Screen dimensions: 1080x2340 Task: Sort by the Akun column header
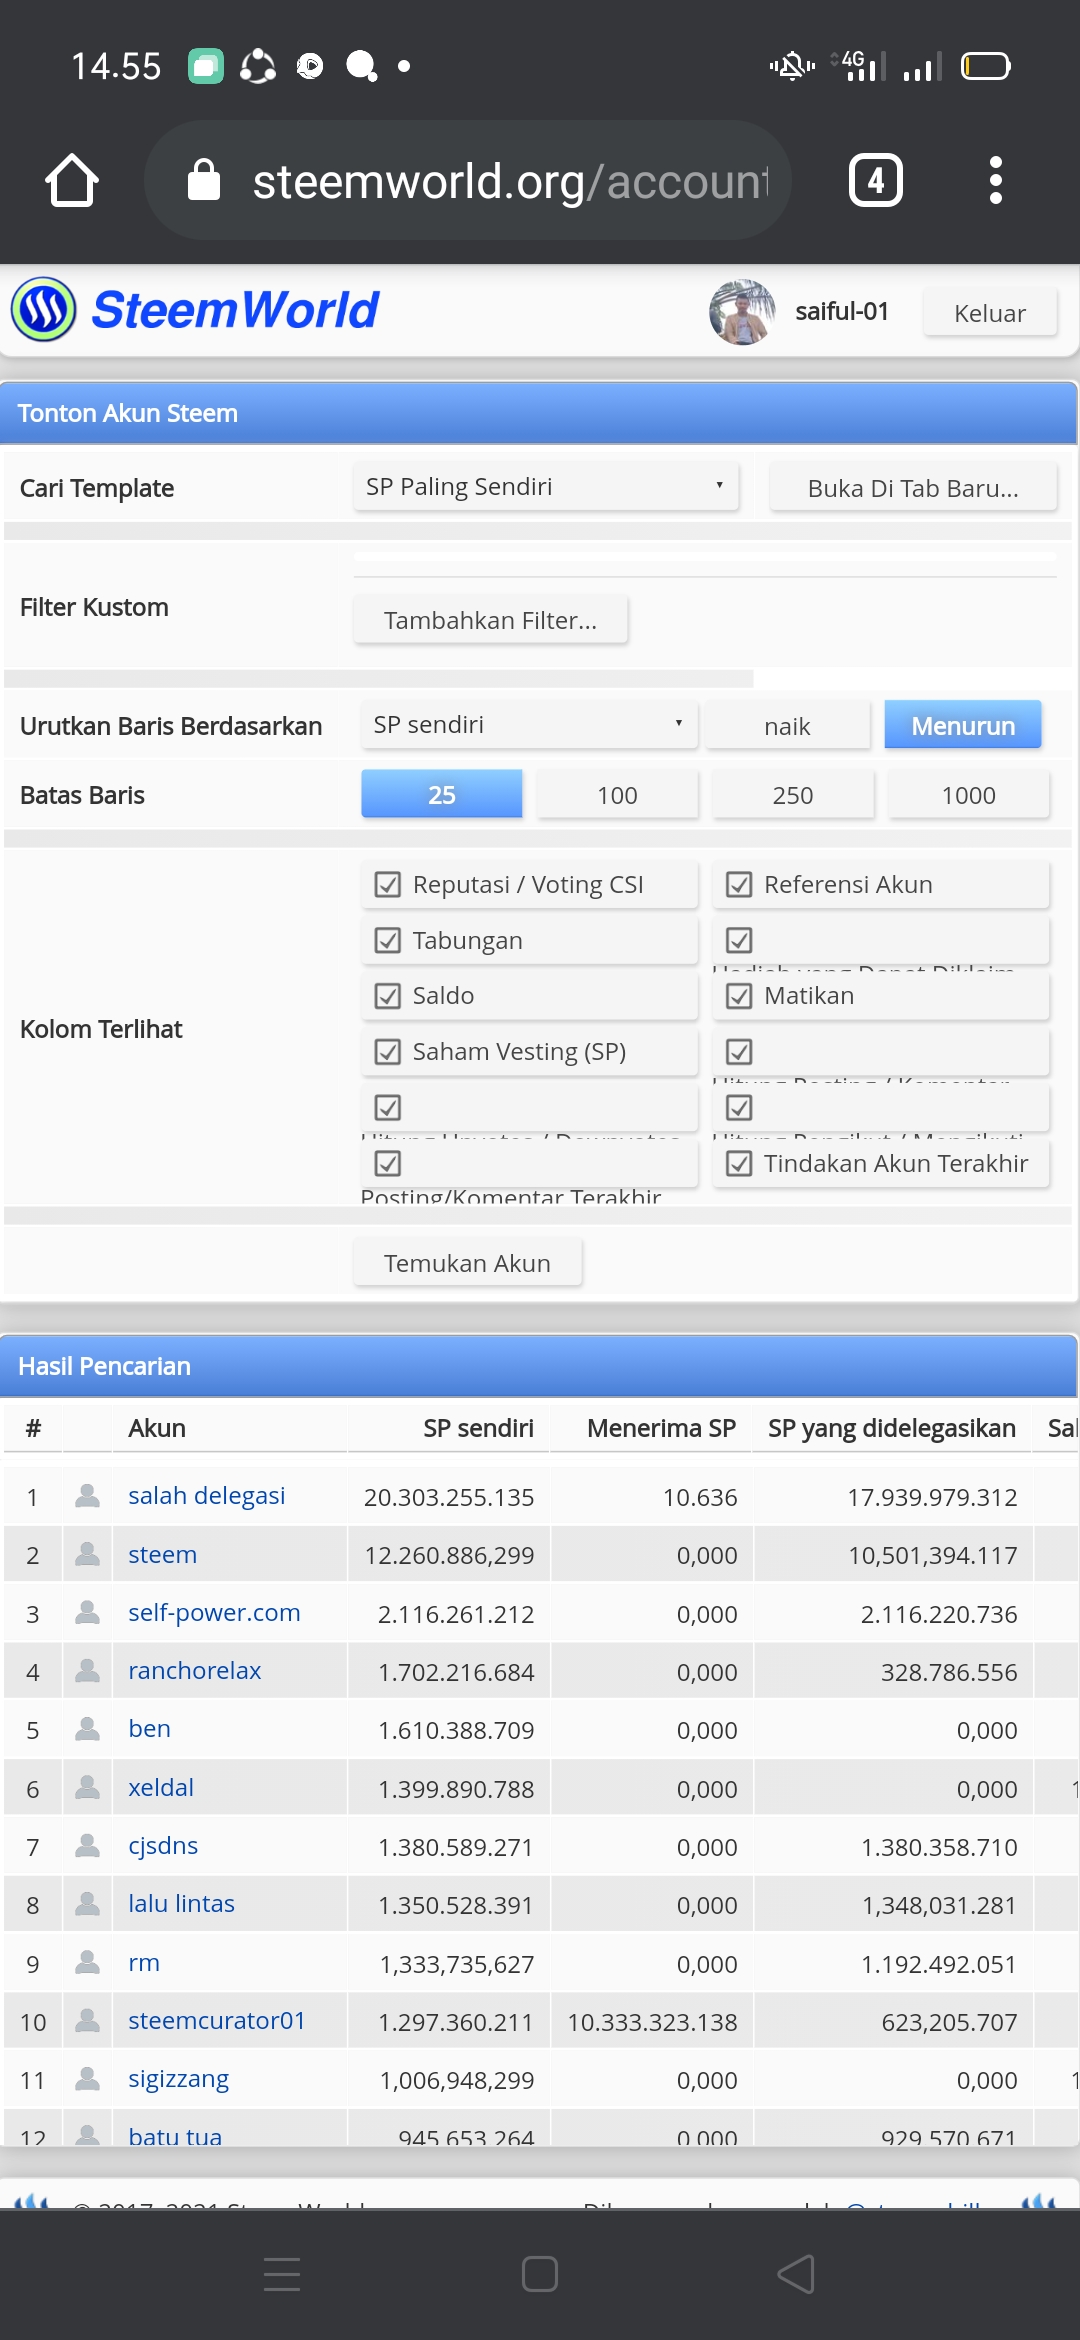pos(157,1428)
